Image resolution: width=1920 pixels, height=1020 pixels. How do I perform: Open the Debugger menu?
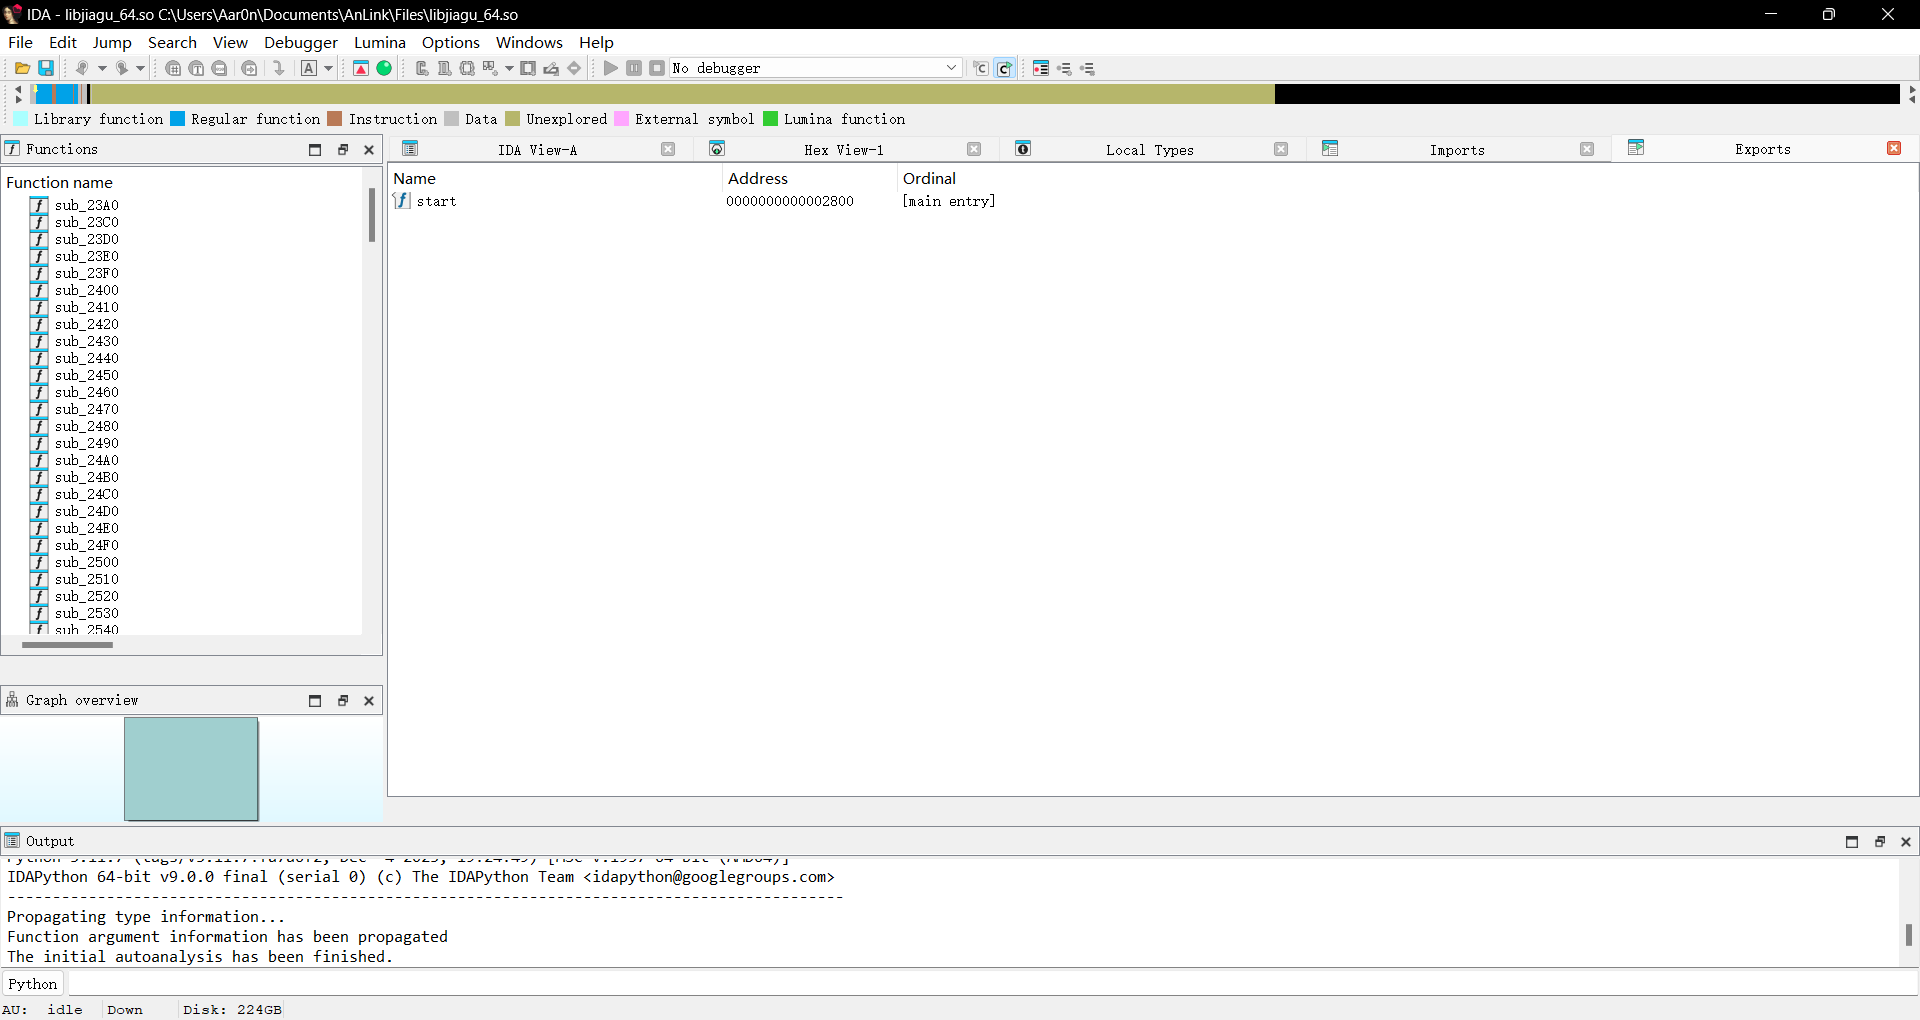pos(301,42)
